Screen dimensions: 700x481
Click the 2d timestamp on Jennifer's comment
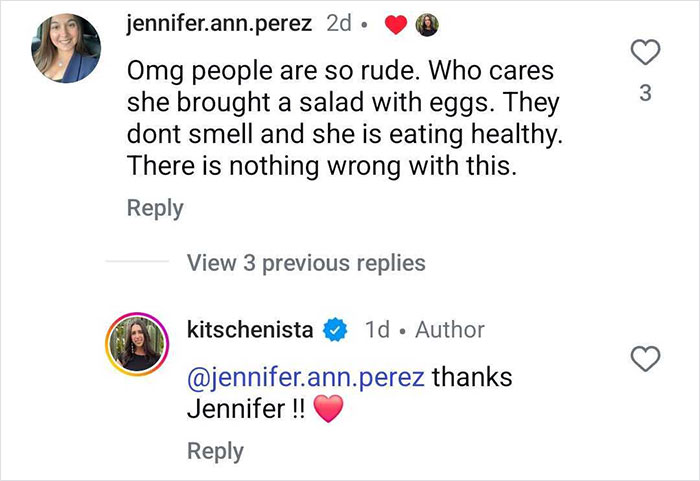pyautogui.click(x=339, y=25)
